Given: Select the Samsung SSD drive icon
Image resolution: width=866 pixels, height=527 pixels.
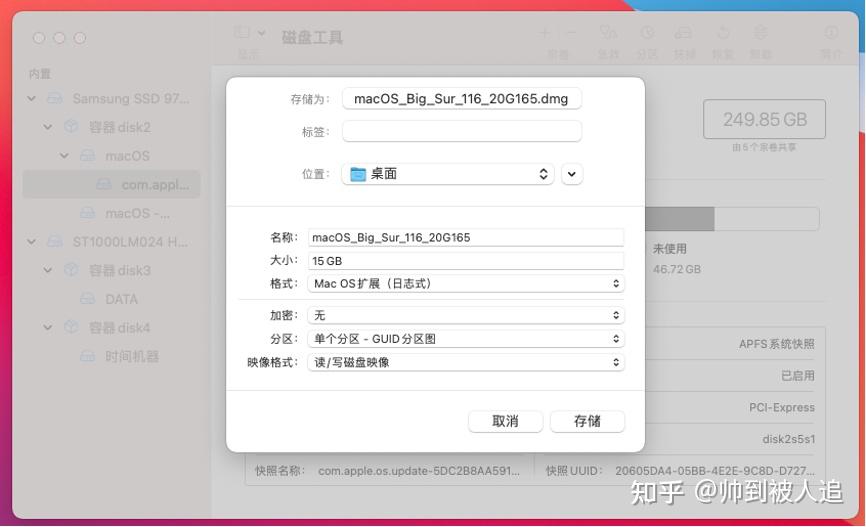Looking at the screenshot, I should 54,98.
